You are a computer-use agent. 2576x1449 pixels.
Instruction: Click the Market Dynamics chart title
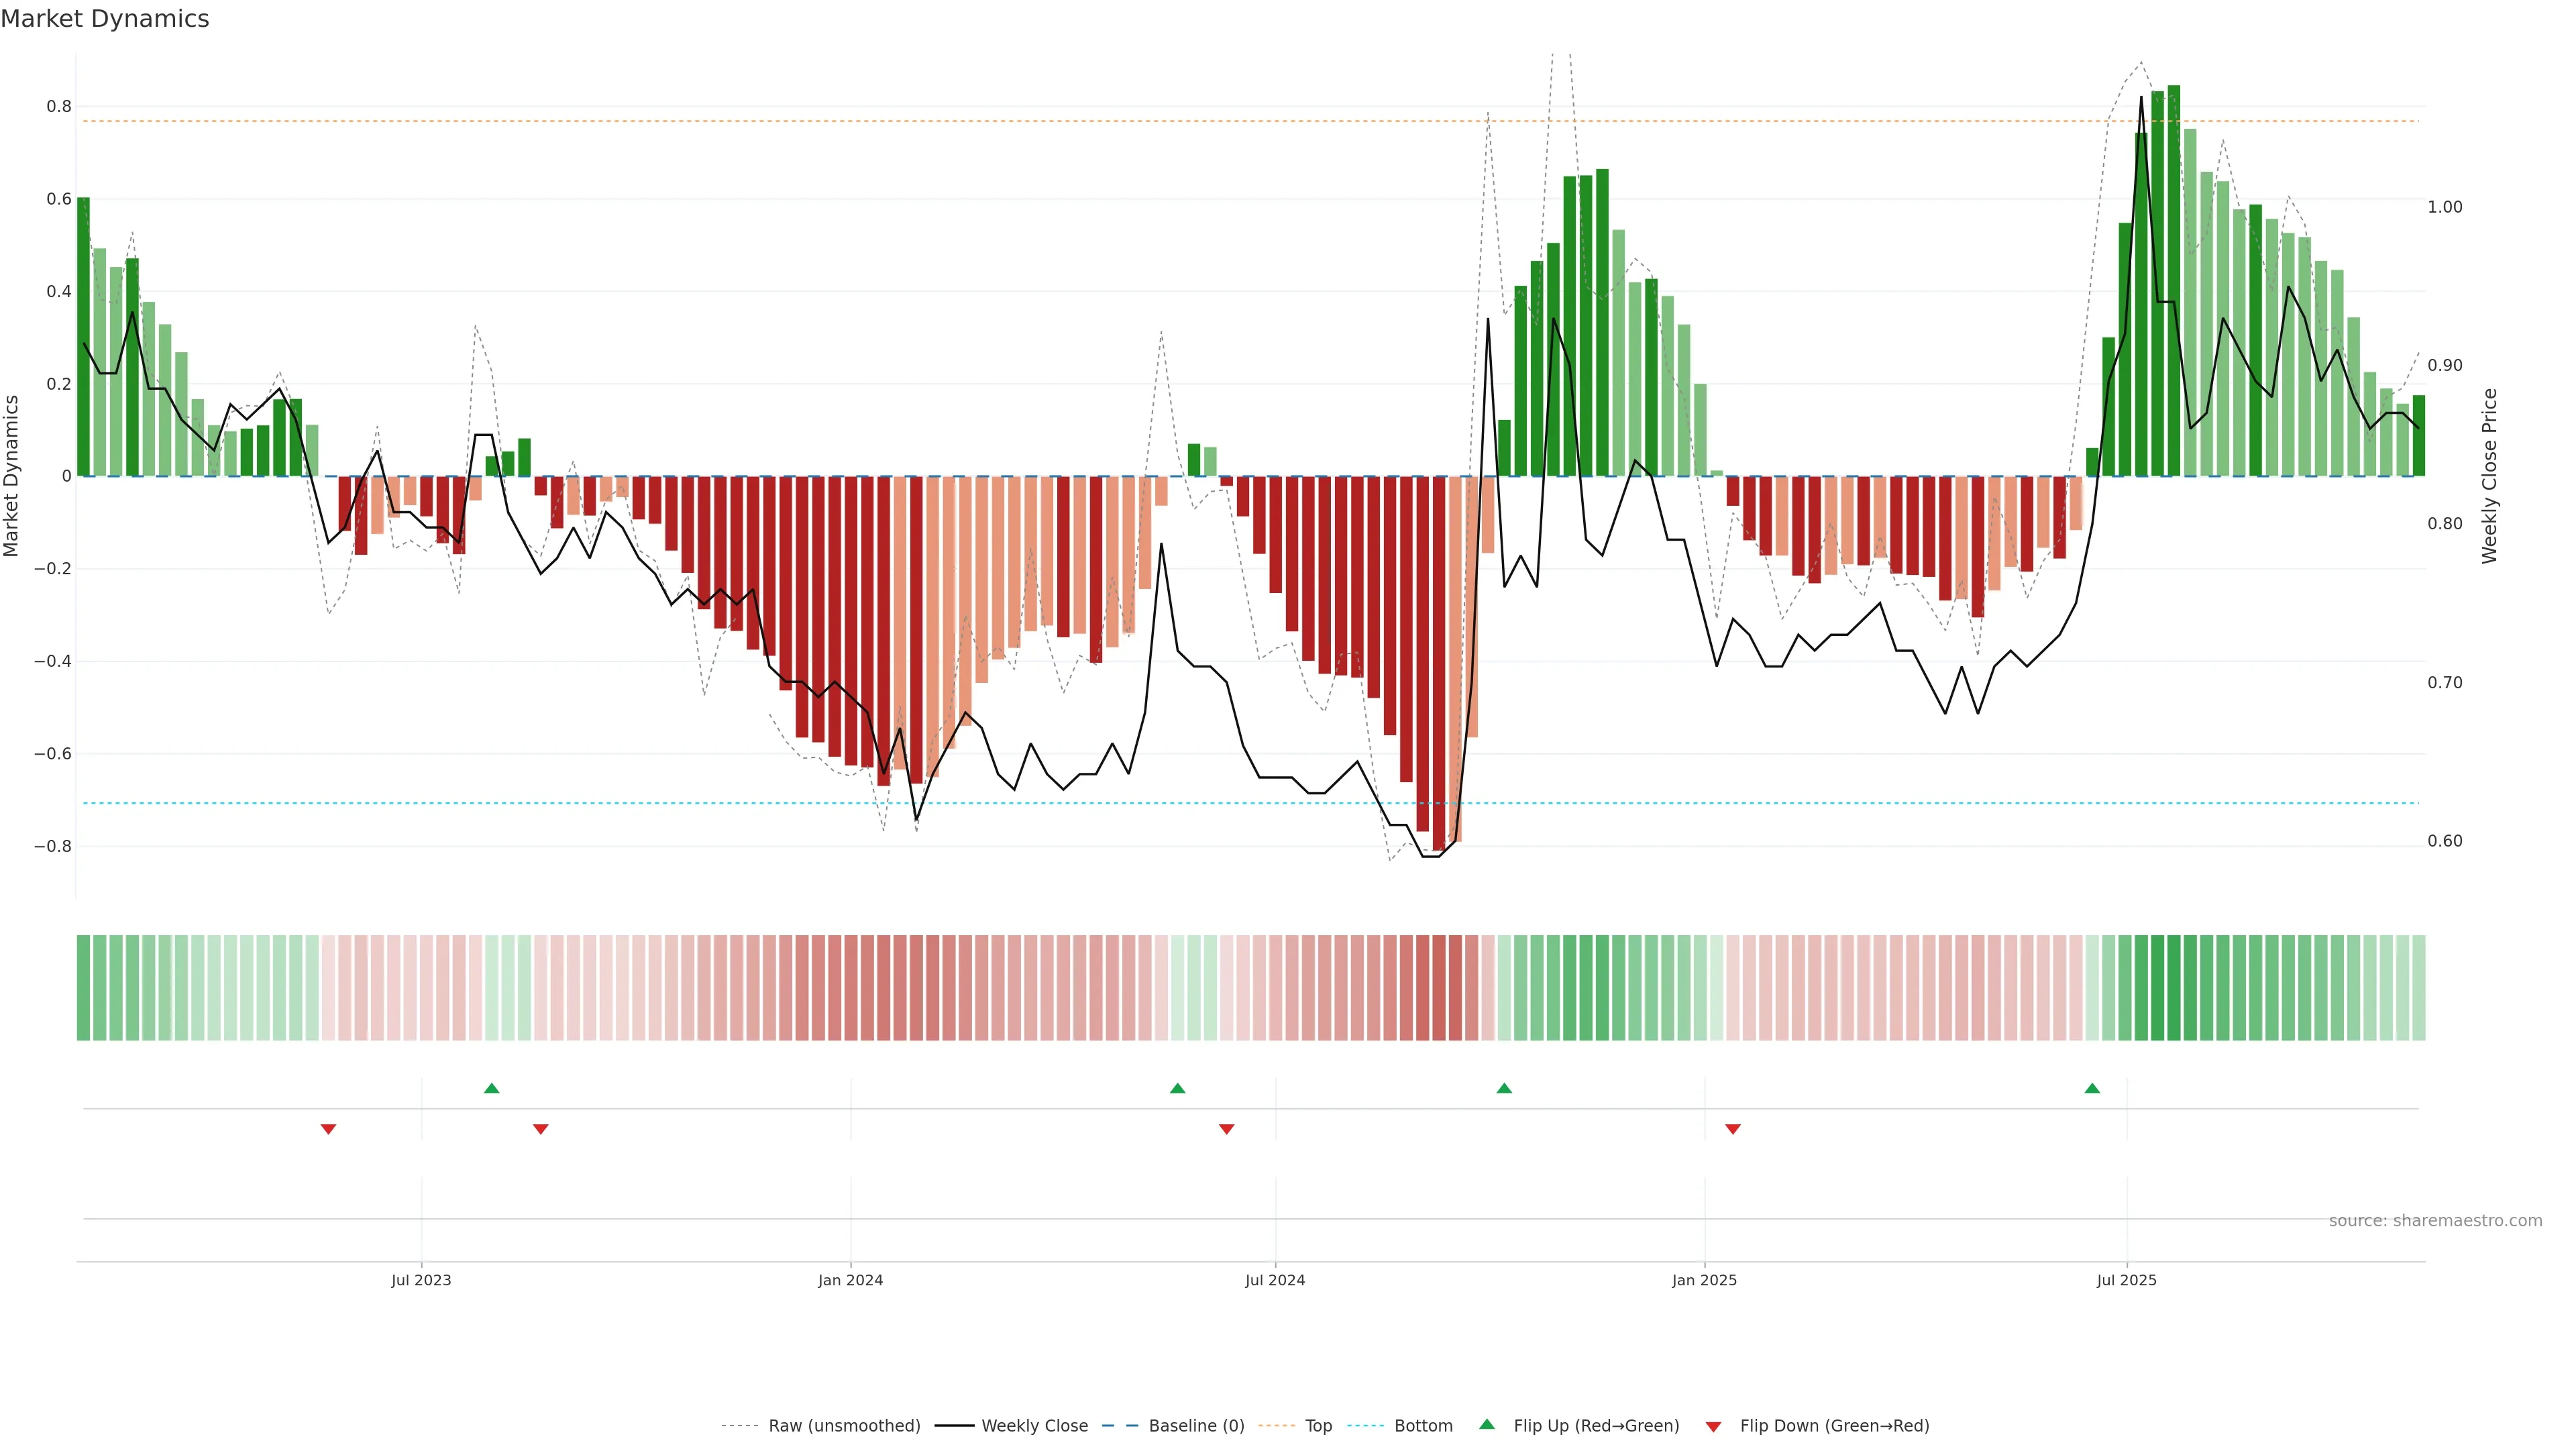click(x=105, y=19)
